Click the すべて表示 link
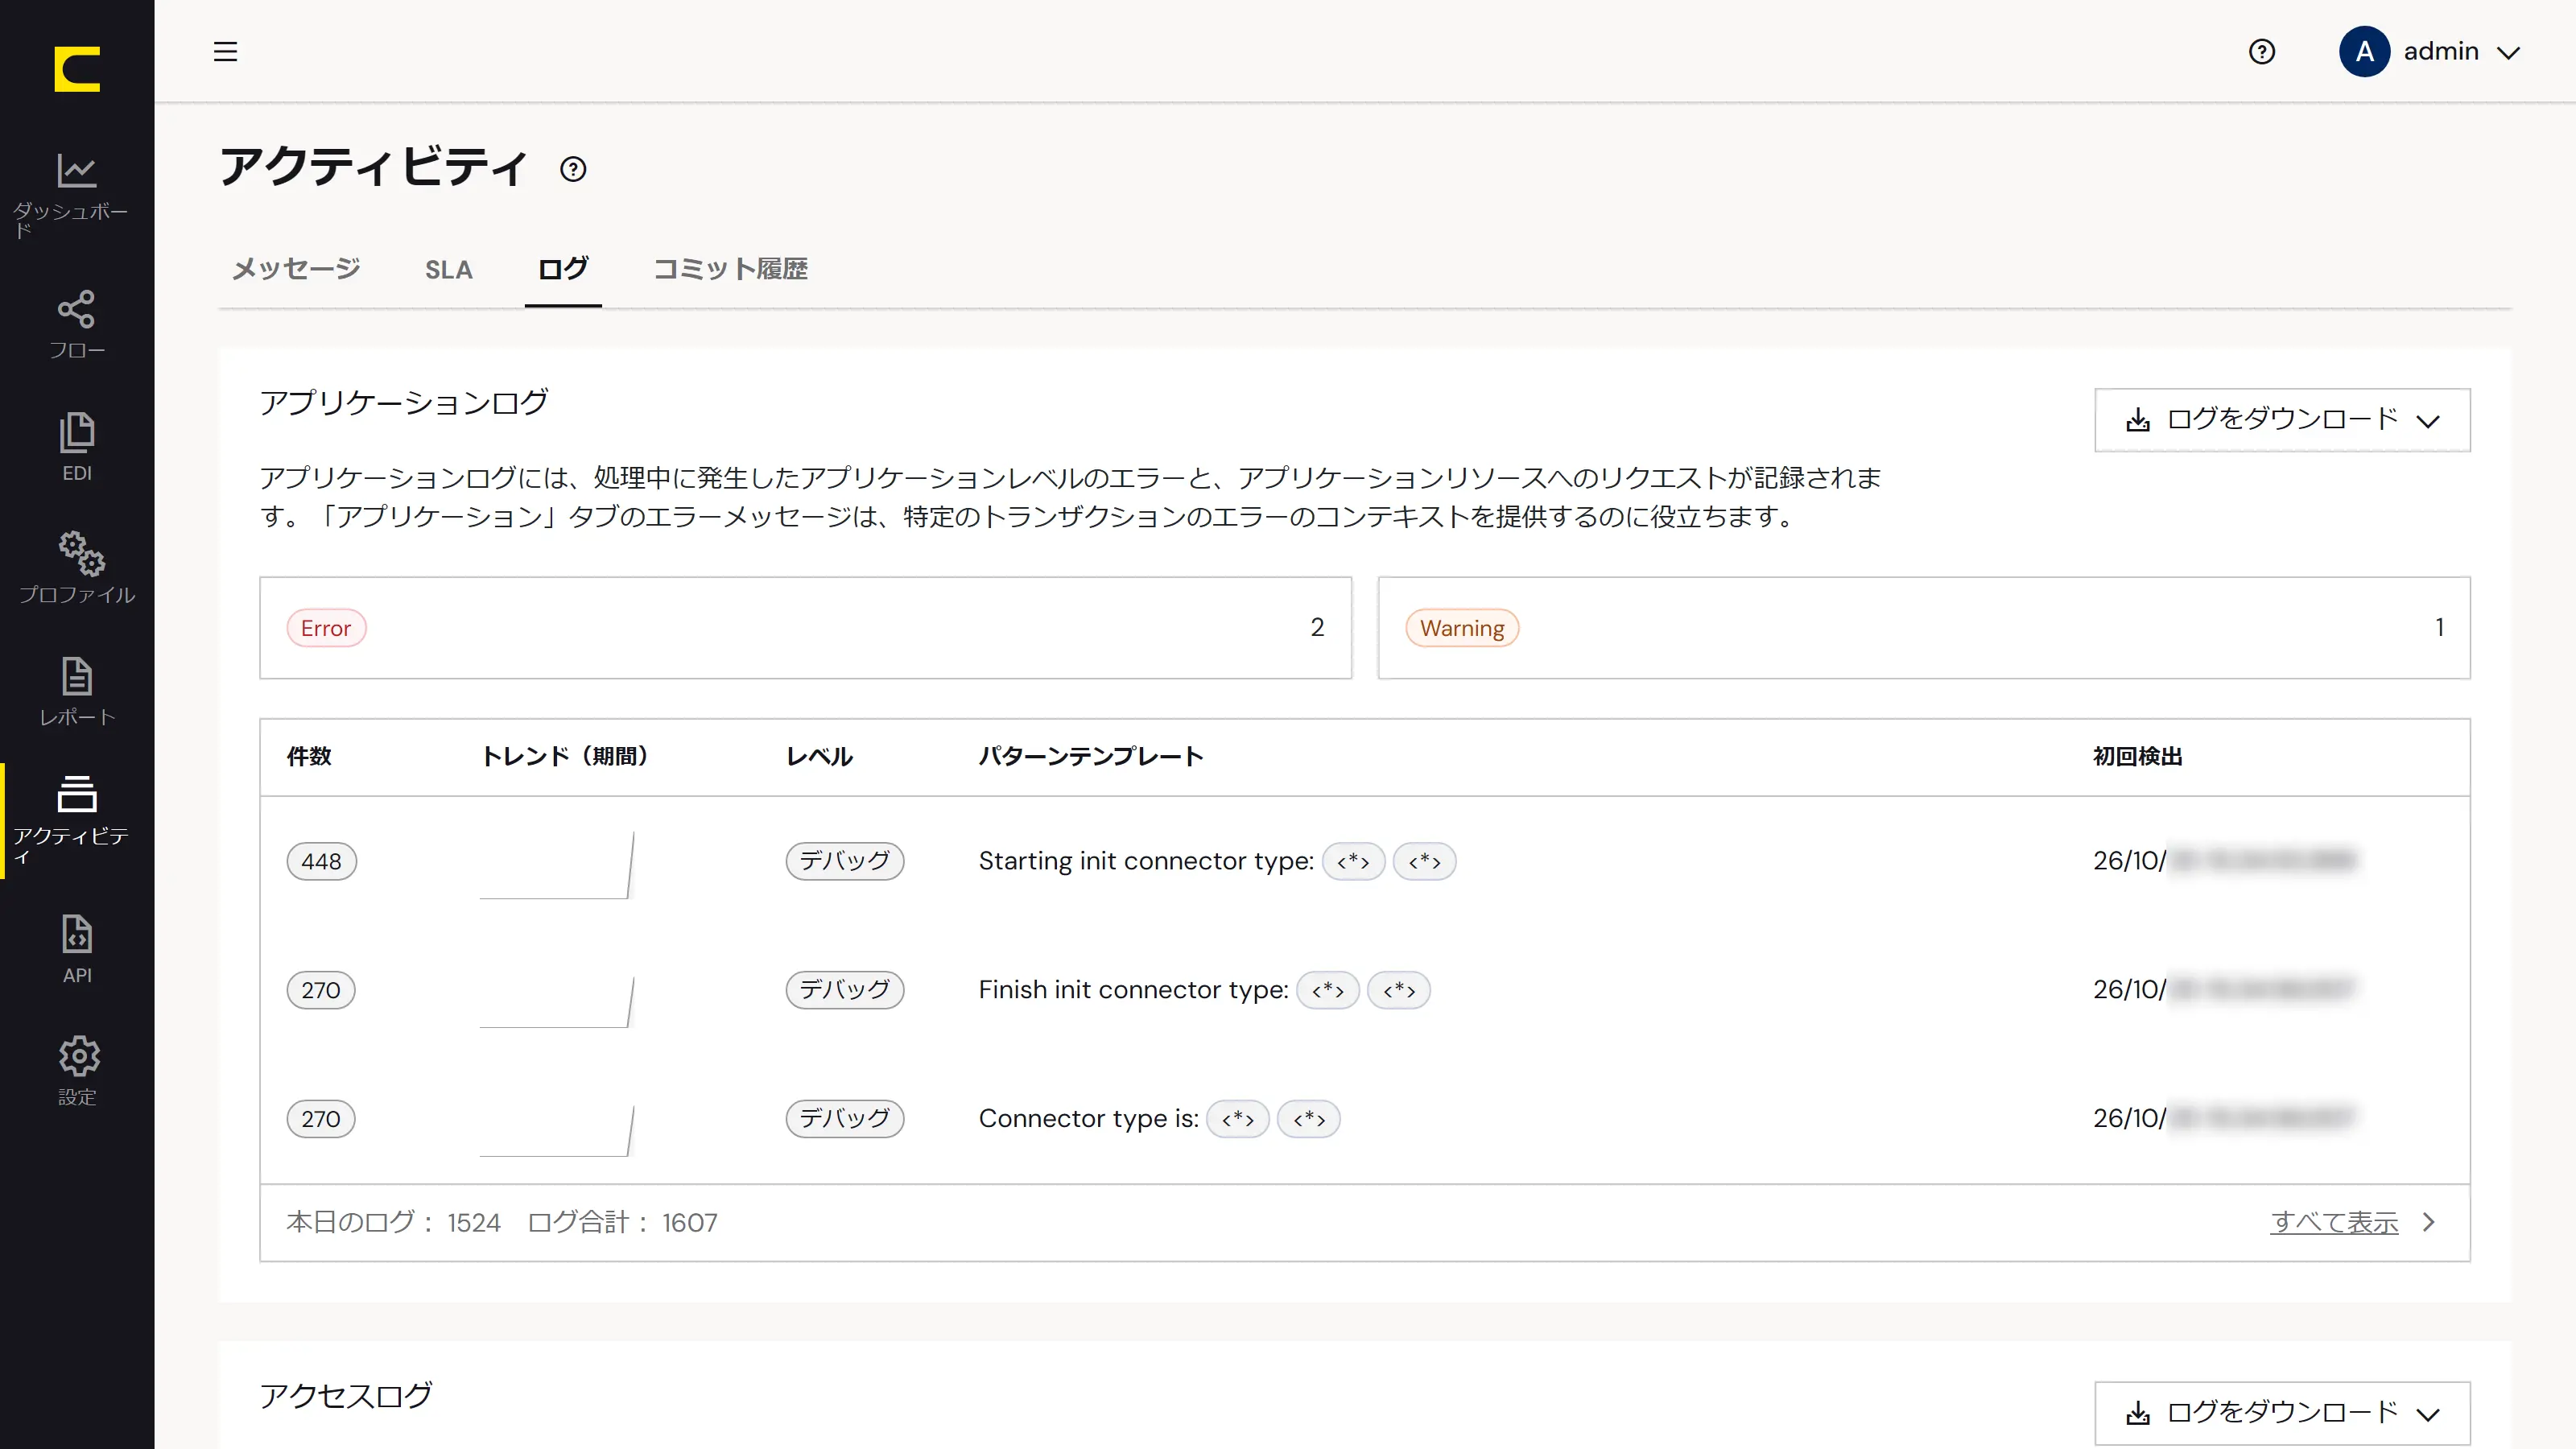This screenshot has height=1449, width=2576. click(2334, 1222)
